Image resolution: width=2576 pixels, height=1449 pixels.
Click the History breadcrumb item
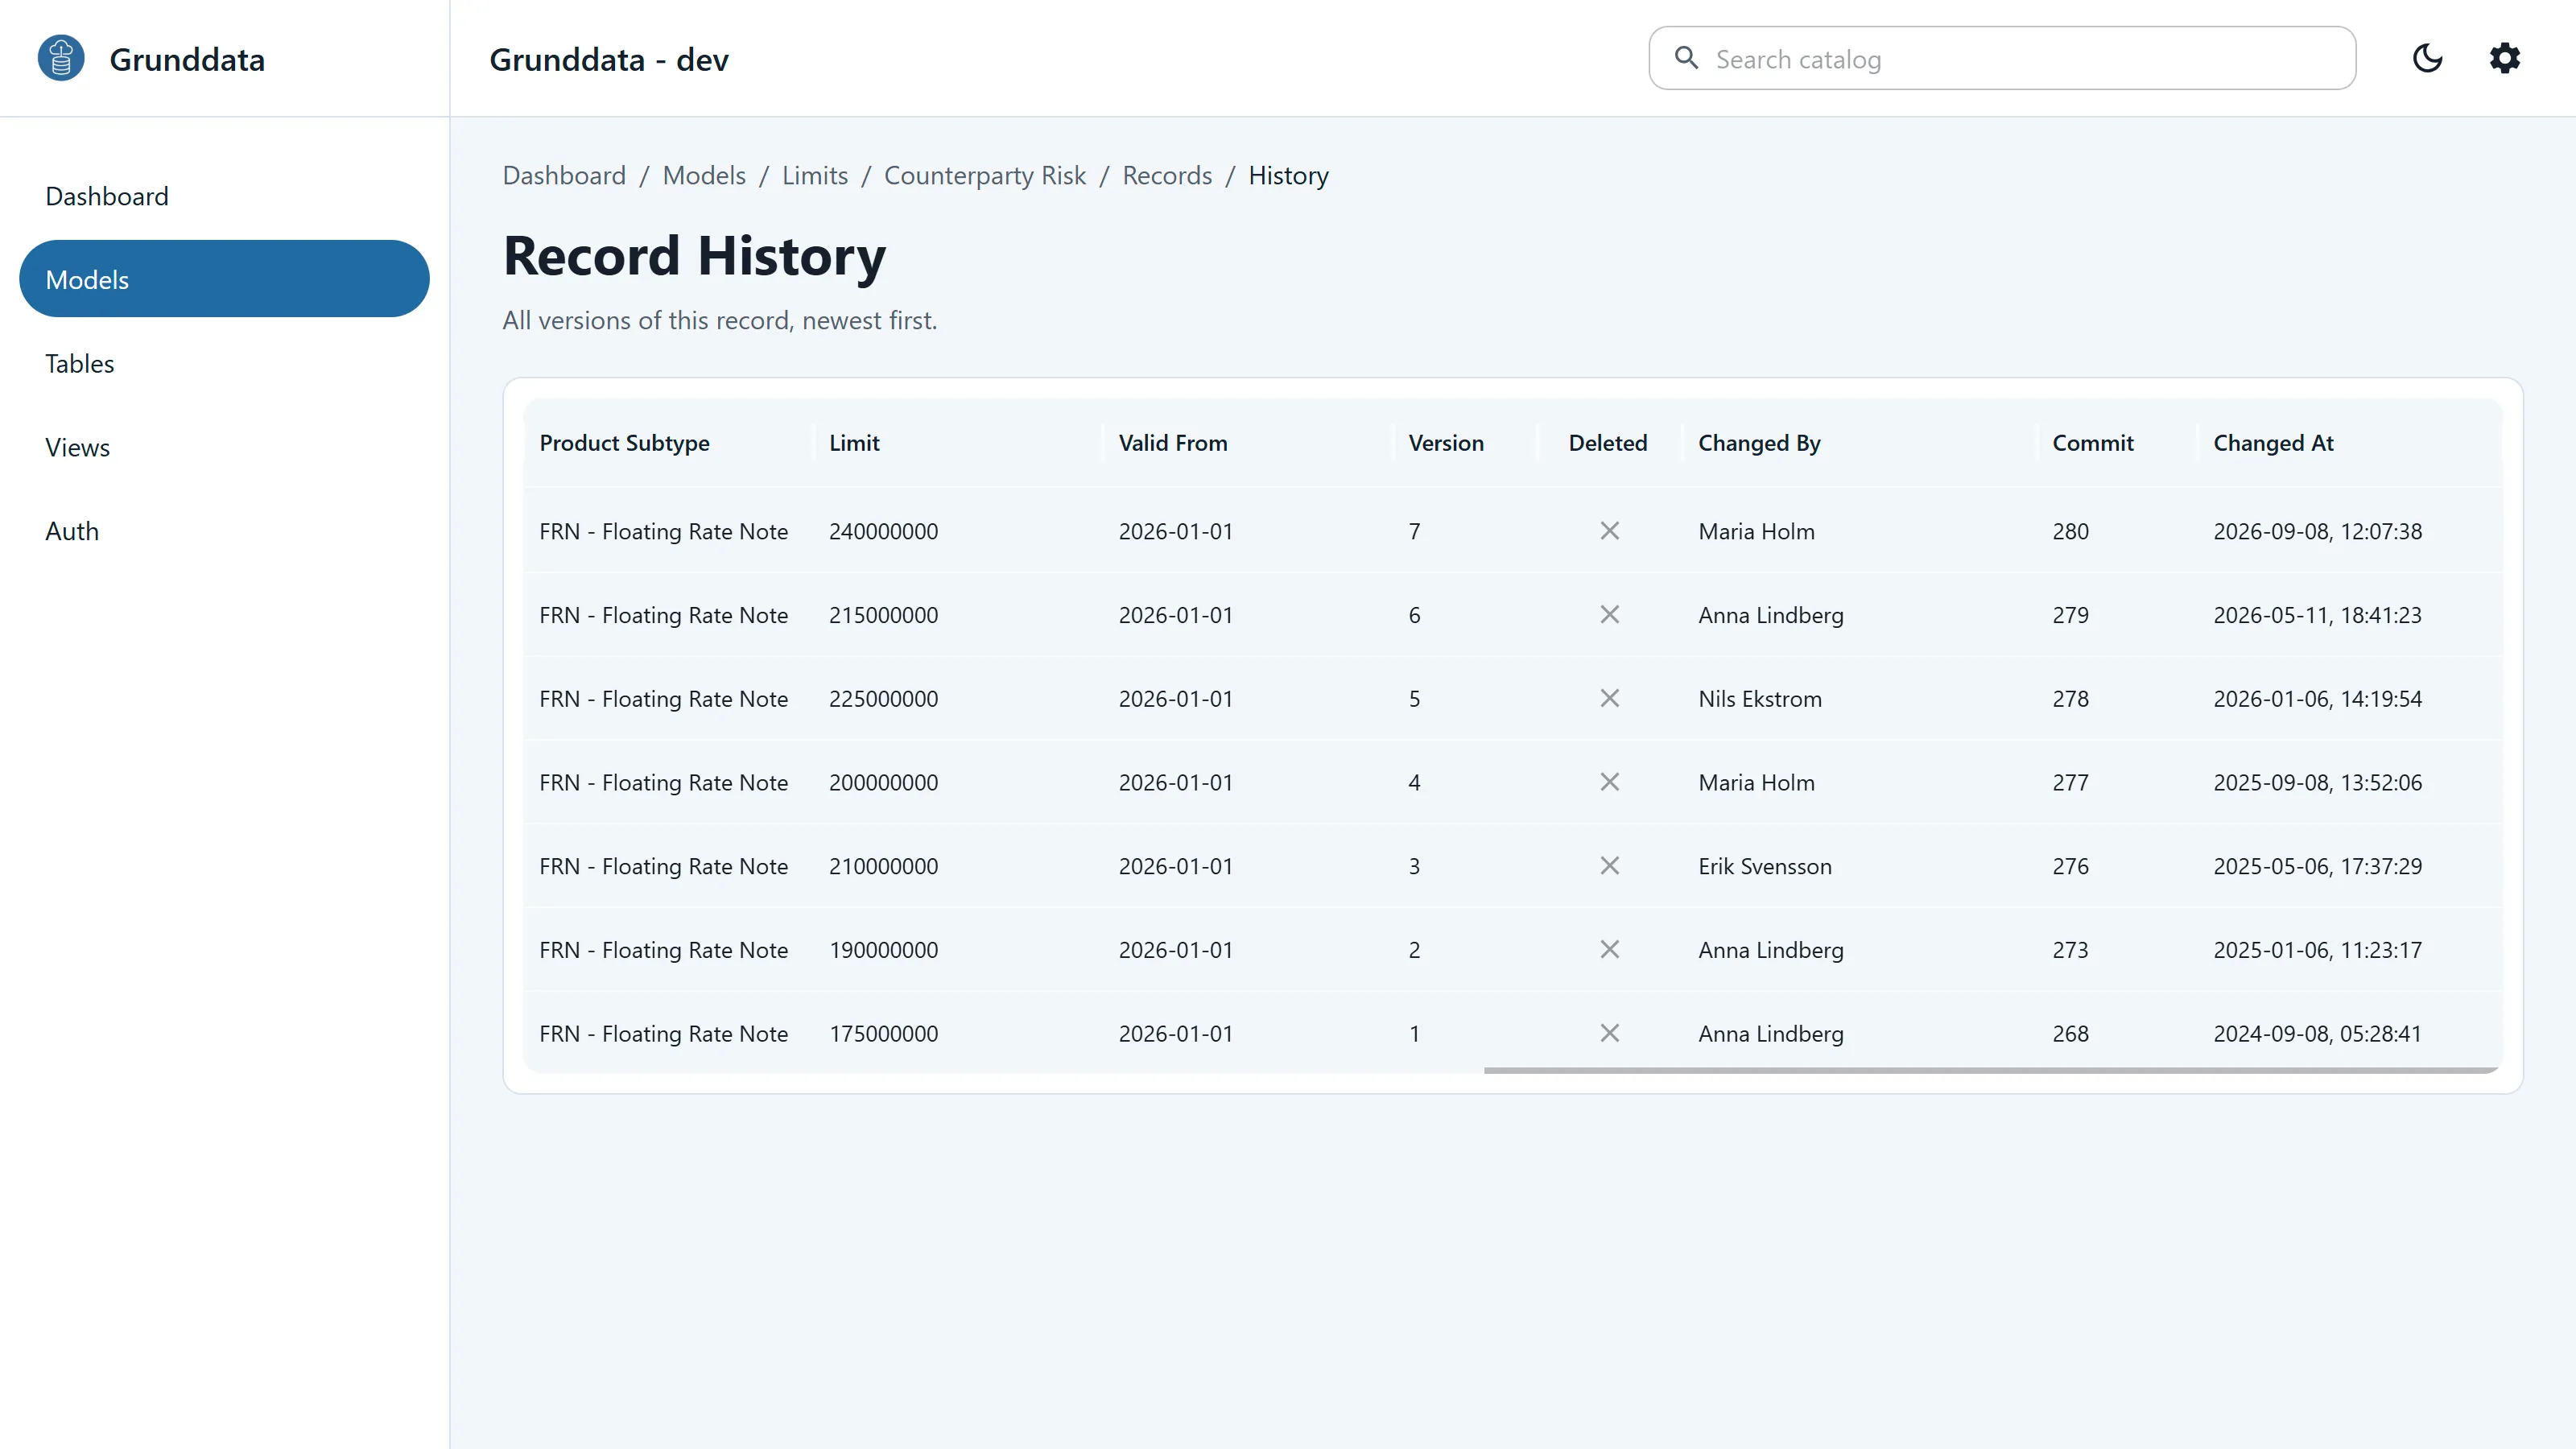1288,176
